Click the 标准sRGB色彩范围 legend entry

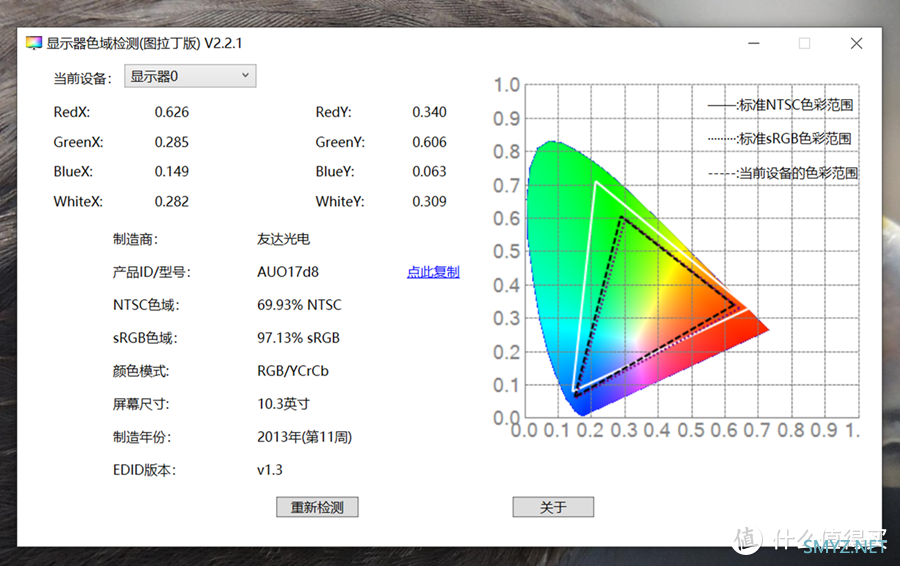tap(779, 139)
